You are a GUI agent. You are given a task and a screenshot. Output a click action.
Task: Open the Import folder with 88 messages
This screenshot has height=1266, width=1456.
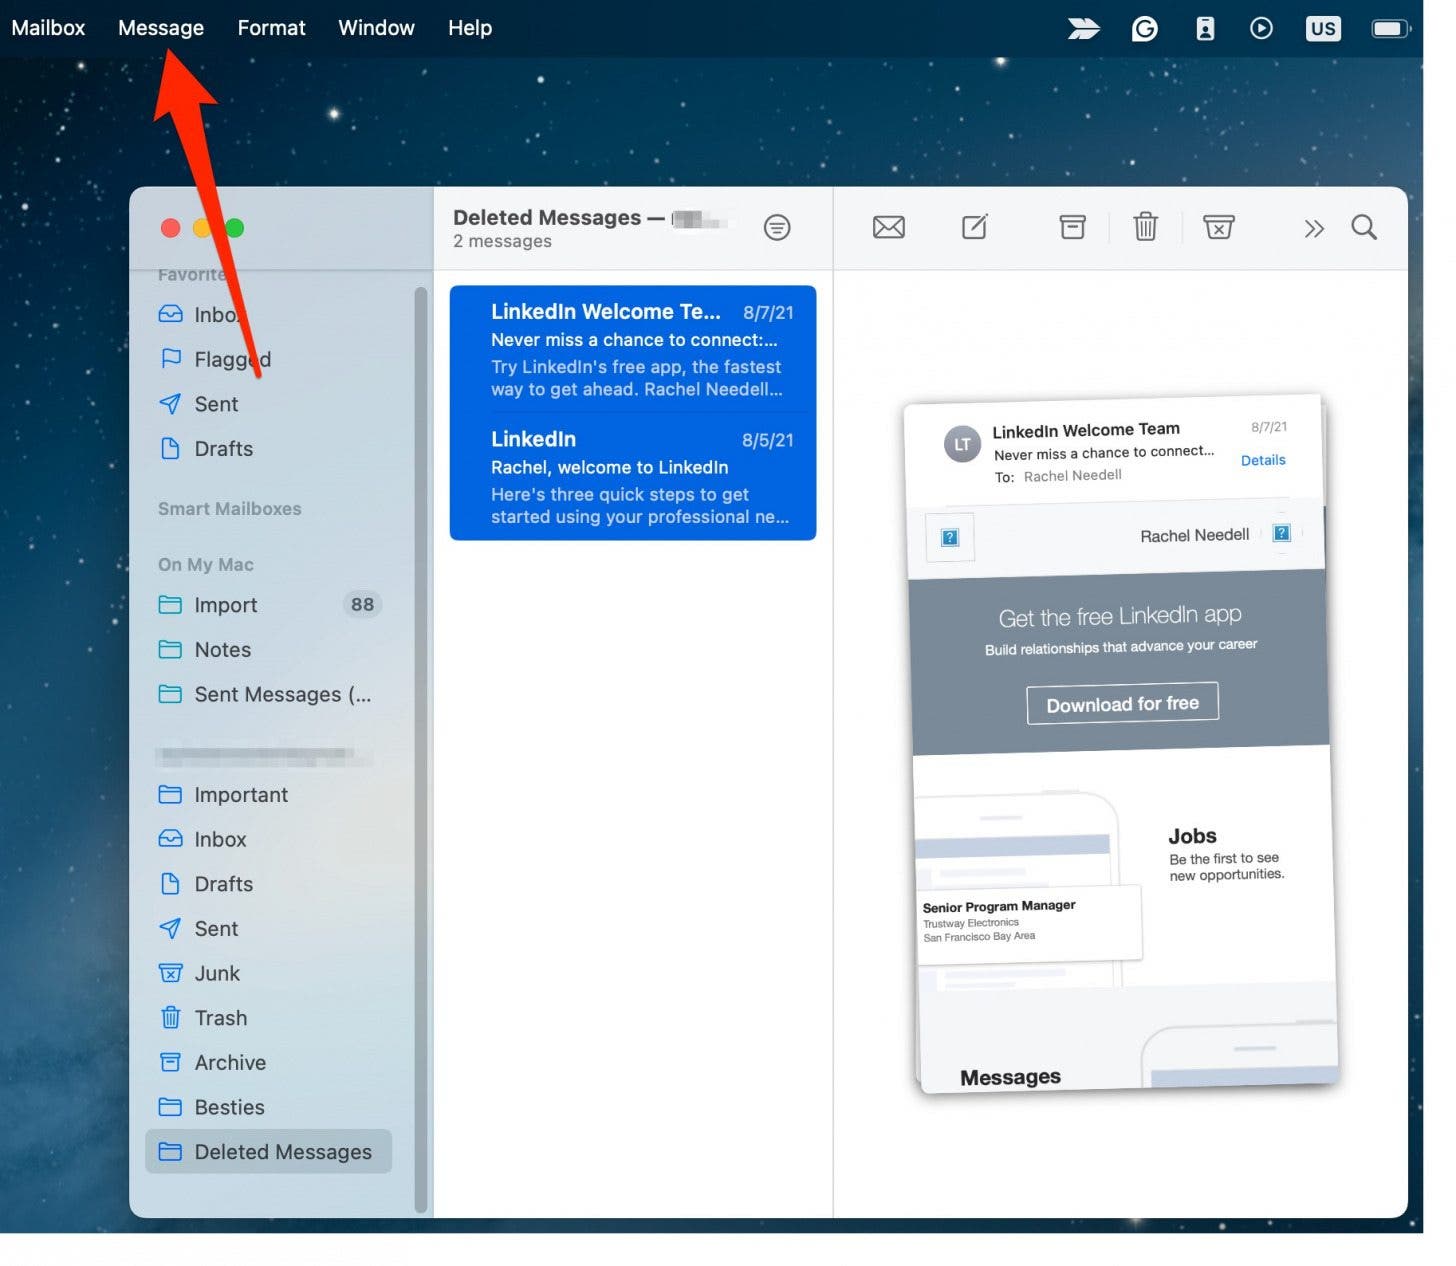pyautogui.click(x=226, y=605)
